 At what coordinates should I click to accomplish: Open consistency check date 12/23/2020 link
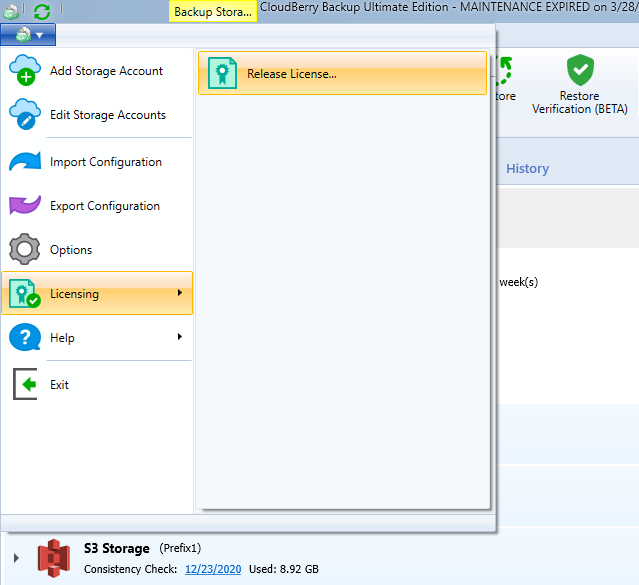[x=213, y=569]
